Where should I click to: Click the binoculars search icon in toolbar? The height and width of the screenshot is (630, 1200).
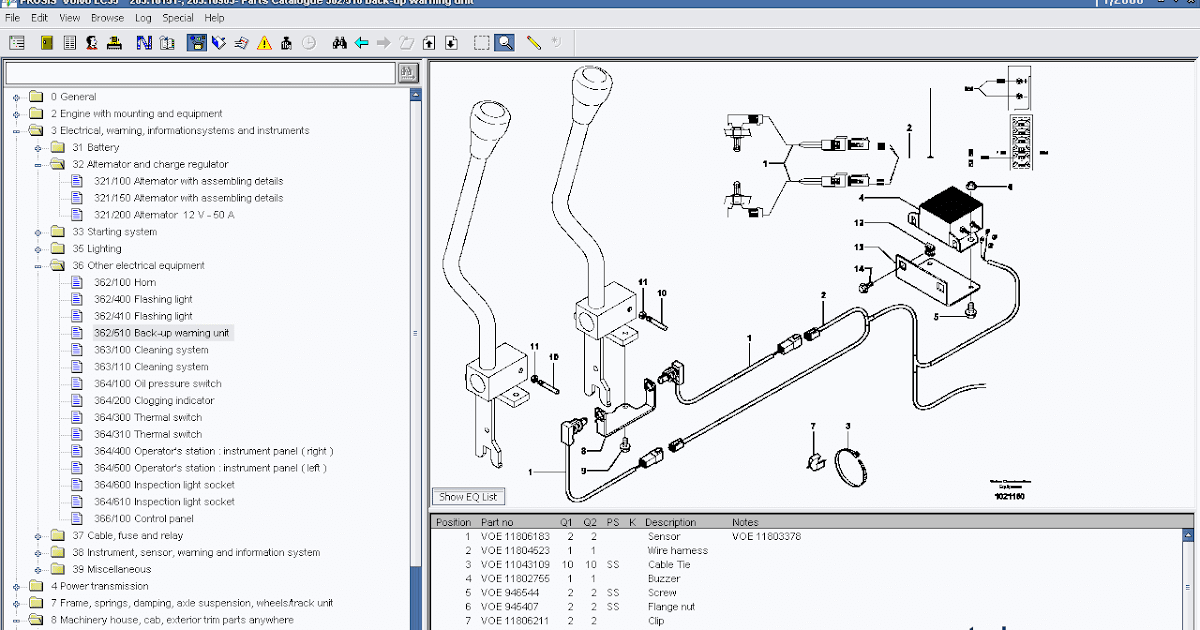[339, 43]
